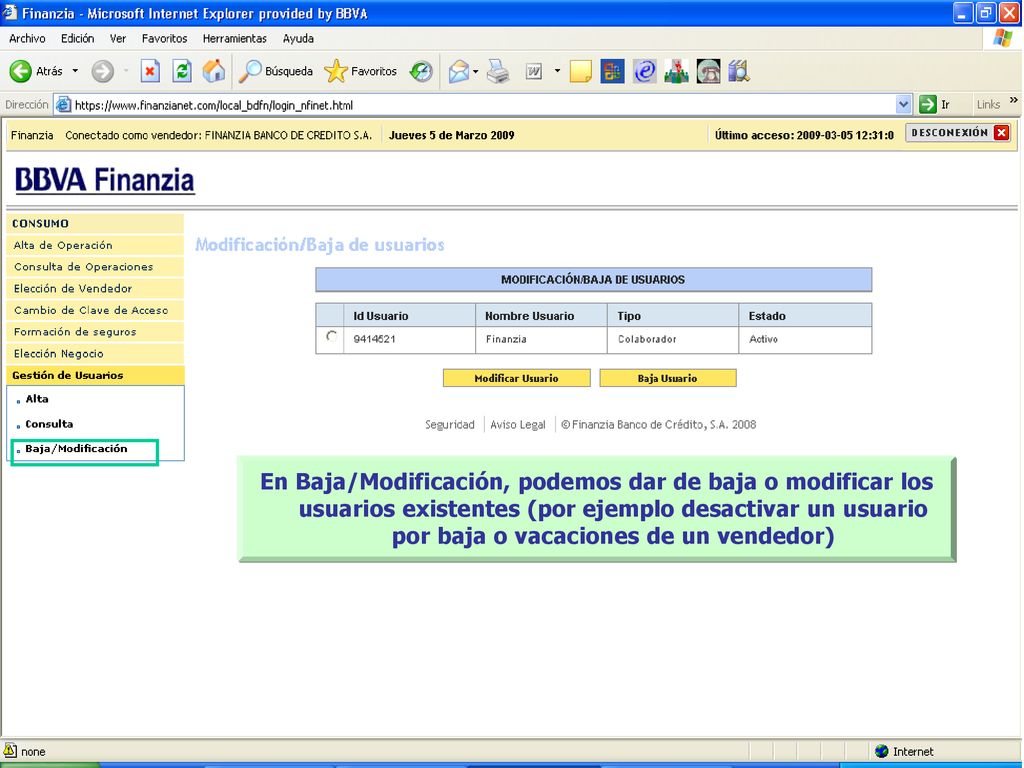The height and width of the screenshot is (768, 1024).
Task: Select Alta under Gestión de Usuarios
Action: click(x=37, y=399)
